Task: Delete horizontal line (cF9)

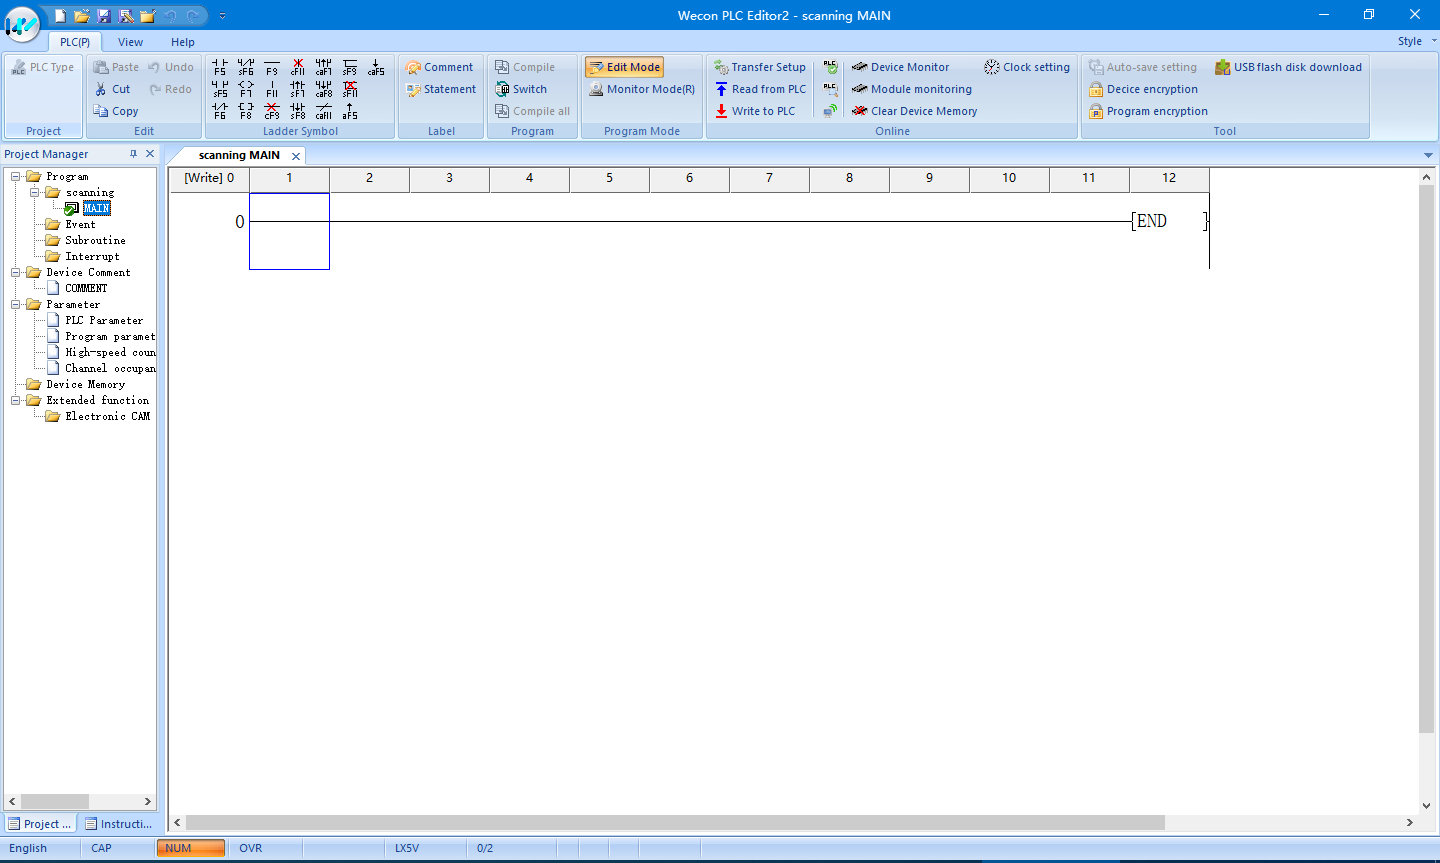Action: tap(272, 111)
